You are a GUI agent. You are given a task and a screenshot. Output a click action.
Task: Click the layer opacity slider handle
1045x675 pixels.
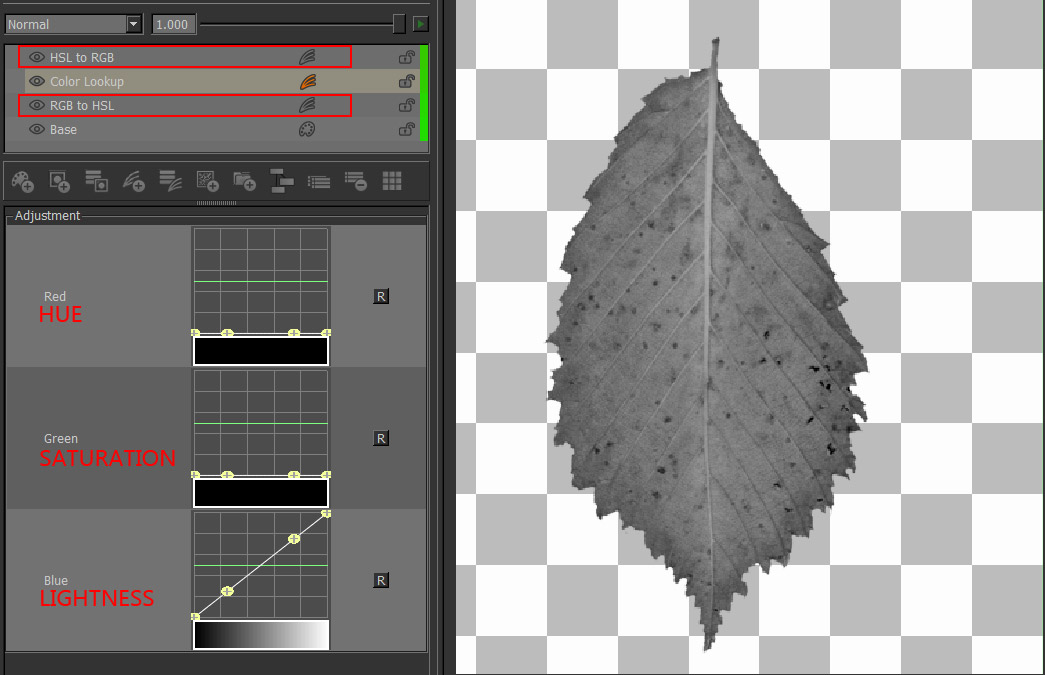[399, 24]
